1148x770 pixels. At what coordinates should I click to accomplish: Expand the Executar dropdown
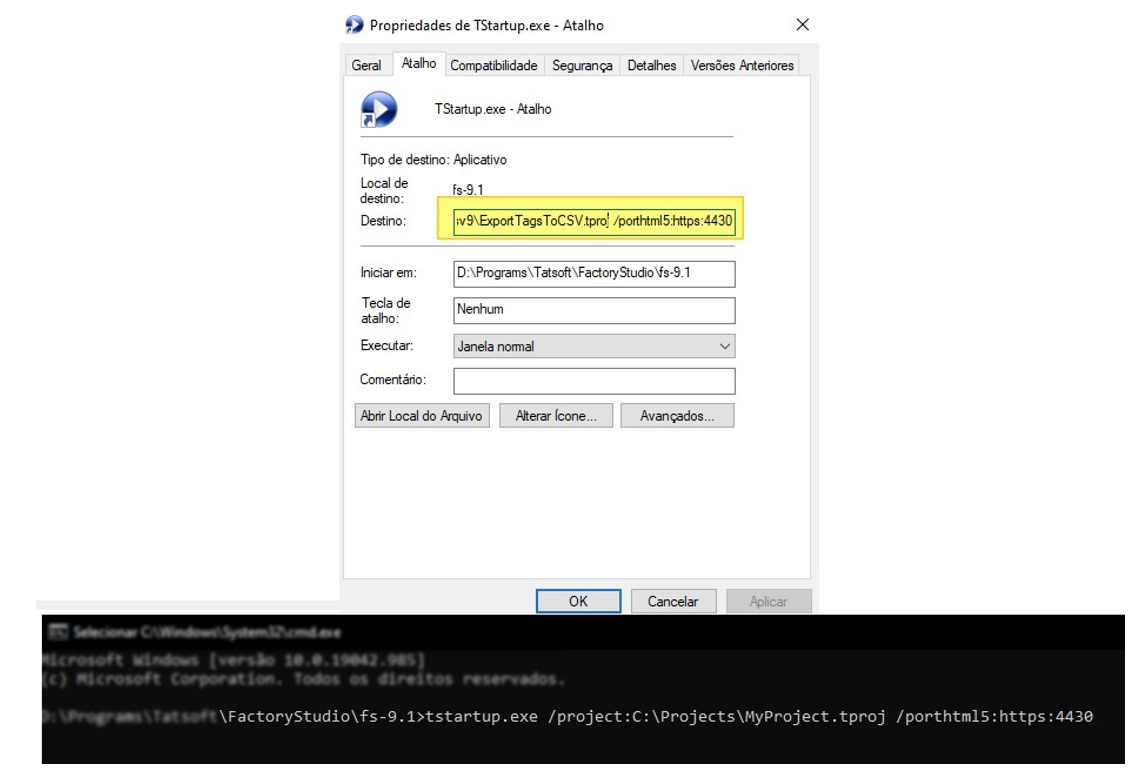594,346
